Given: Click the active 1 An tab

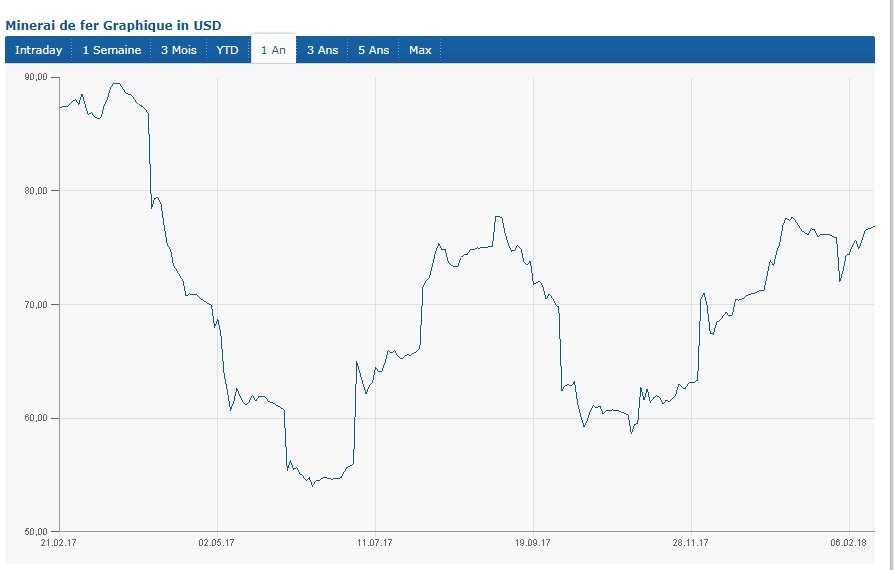Looking at the screenshot, I should (x=273, y=50).
